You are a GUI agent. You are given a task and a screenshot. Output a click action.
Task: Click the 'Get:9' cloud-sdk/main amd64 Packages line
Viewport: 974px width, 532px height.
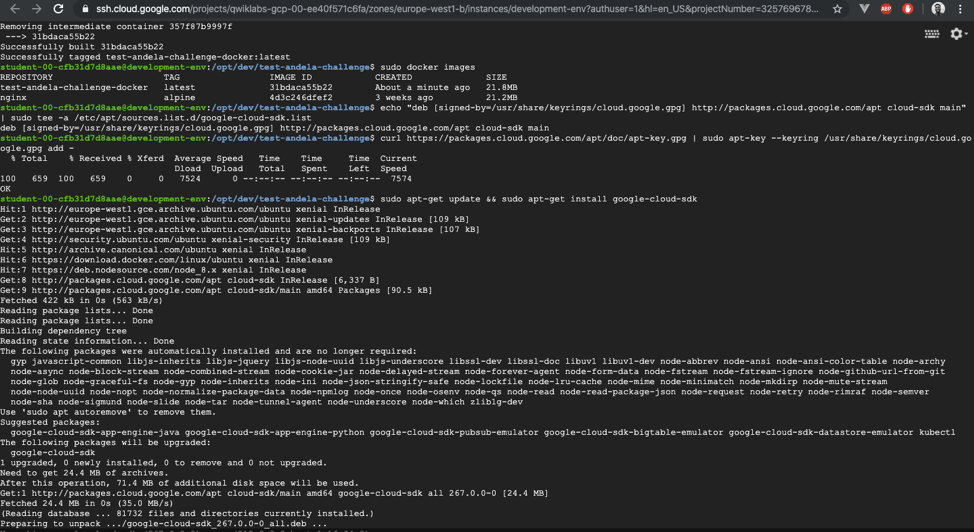tap(216, 290)
